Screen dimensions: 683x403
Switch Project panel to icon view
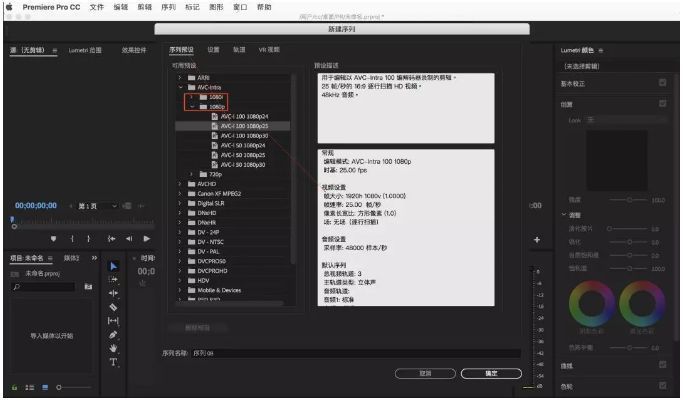(45, 387)
